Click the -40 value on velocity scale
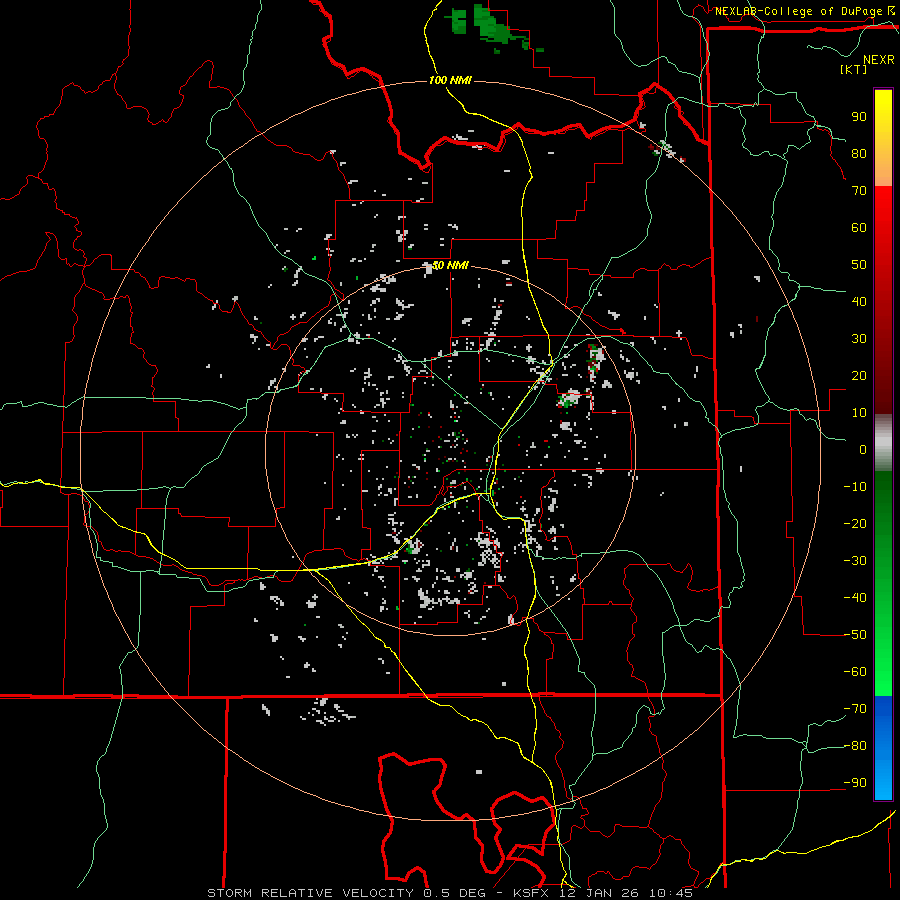This screenshot has width=900, height=900. click(855, 598)
